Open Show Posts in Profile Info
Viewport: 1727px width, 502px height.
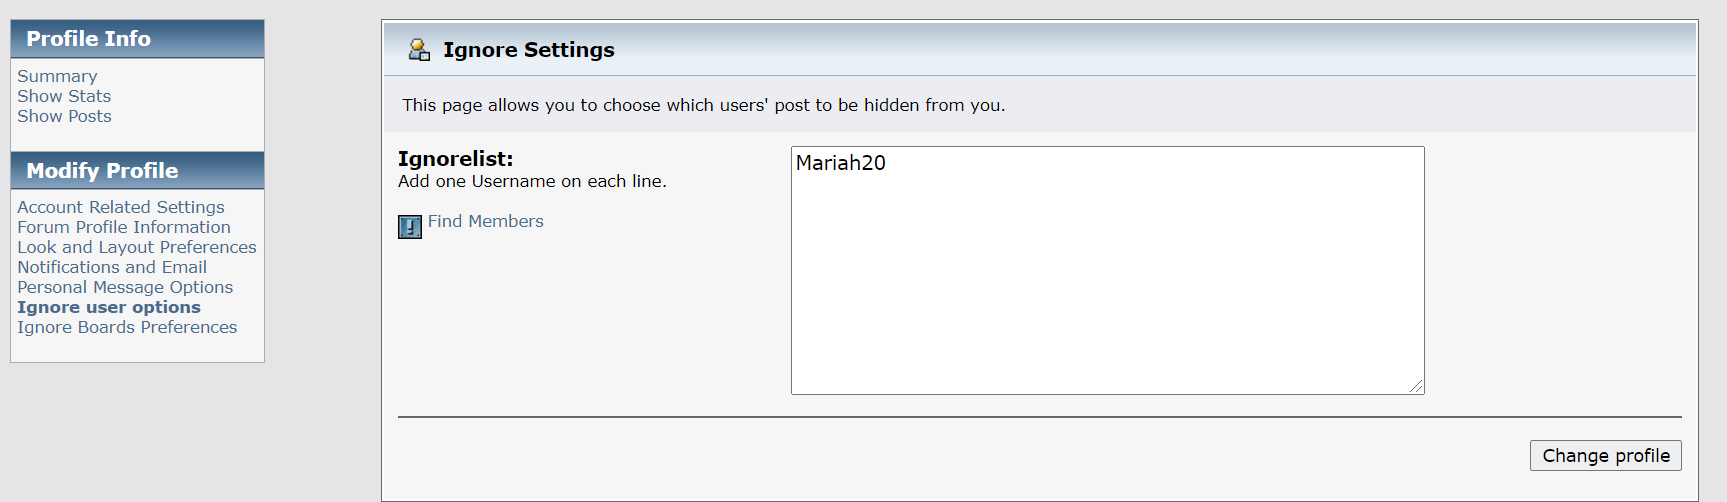tap(64, 116)
